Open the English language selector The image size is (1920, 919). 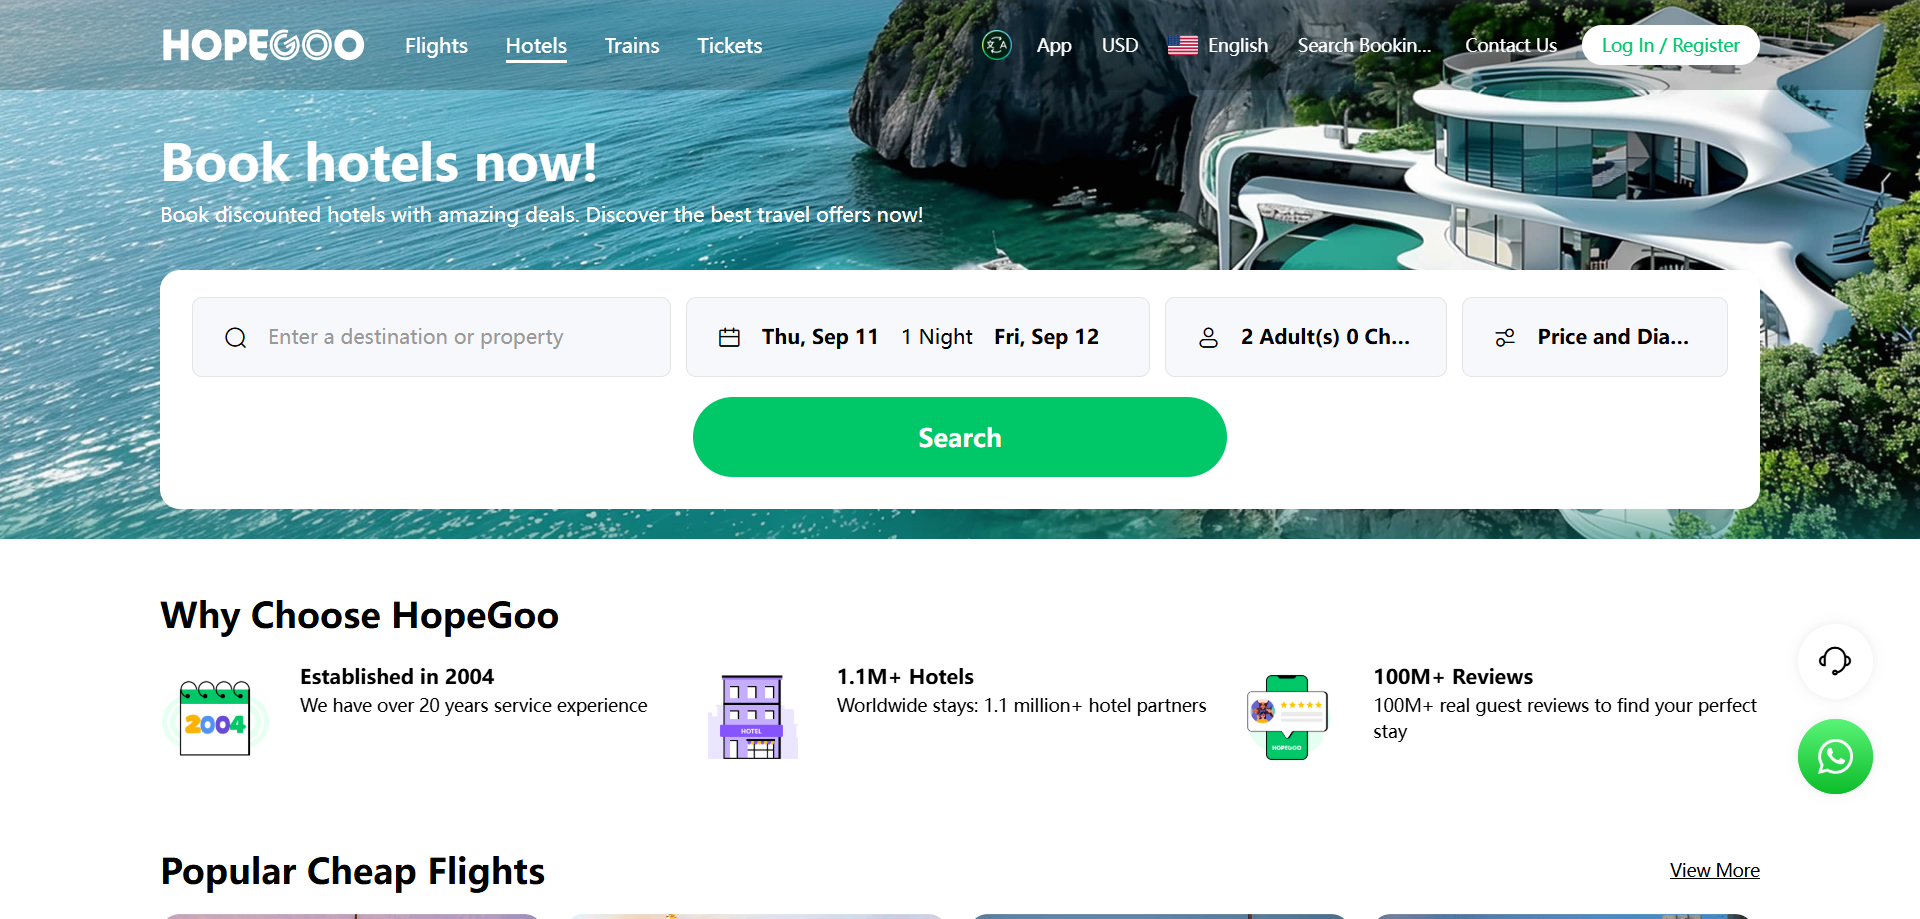[x=1237, y=45]
